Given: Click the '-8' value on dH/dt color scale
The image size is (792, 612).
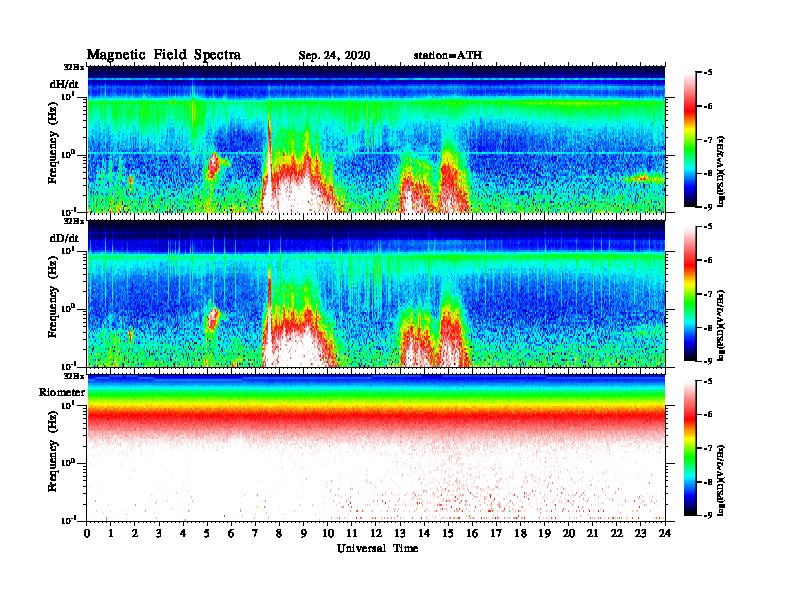Looking at the screenshot, I should point(708,173).
